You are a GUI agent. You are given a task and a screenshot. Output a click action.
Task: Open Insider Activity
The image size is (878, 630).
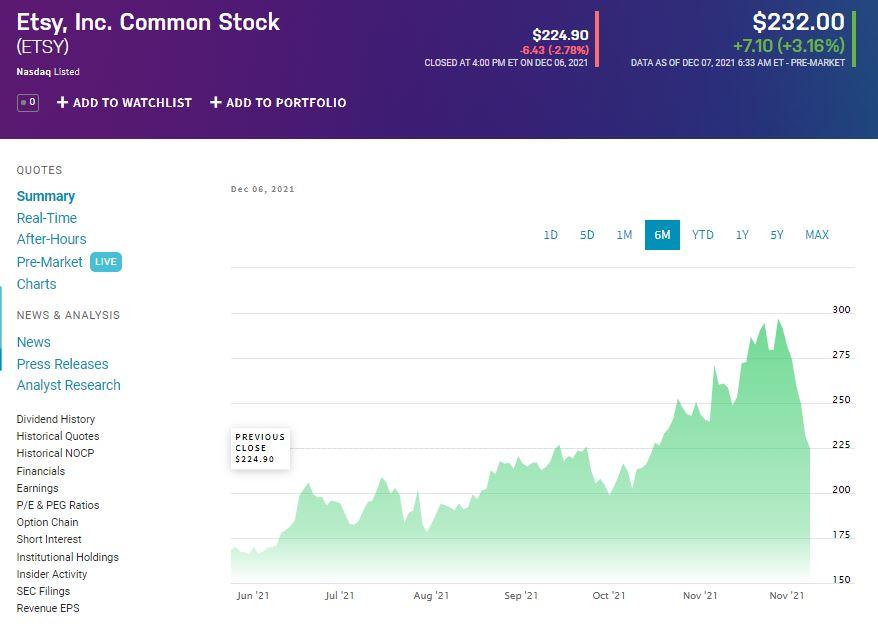coord(52,574)
